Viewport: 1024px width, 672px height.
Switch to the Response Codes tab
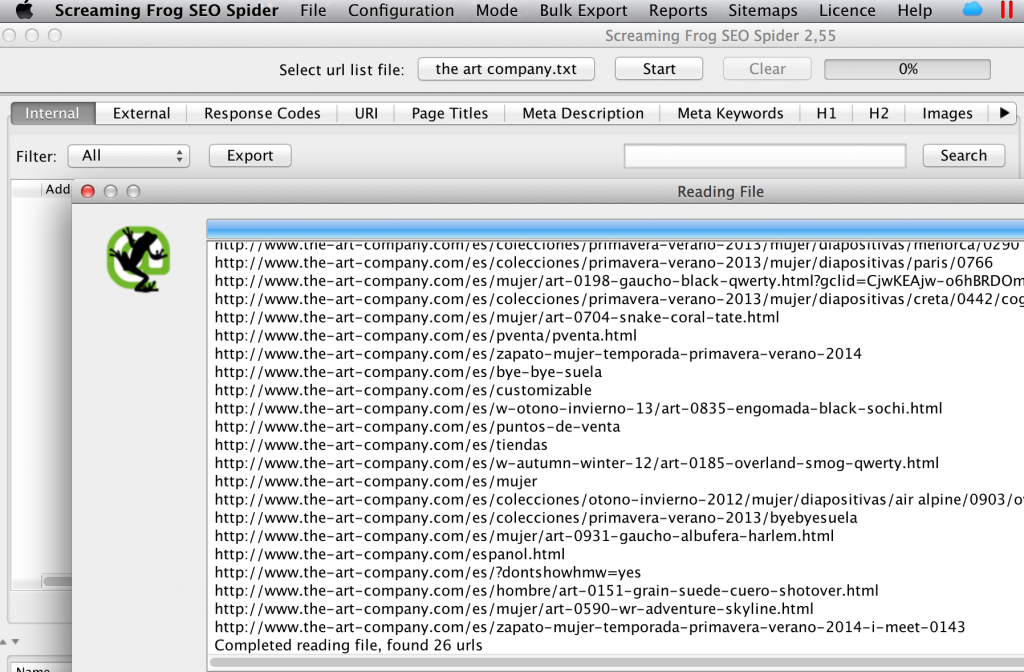(262, 114)
